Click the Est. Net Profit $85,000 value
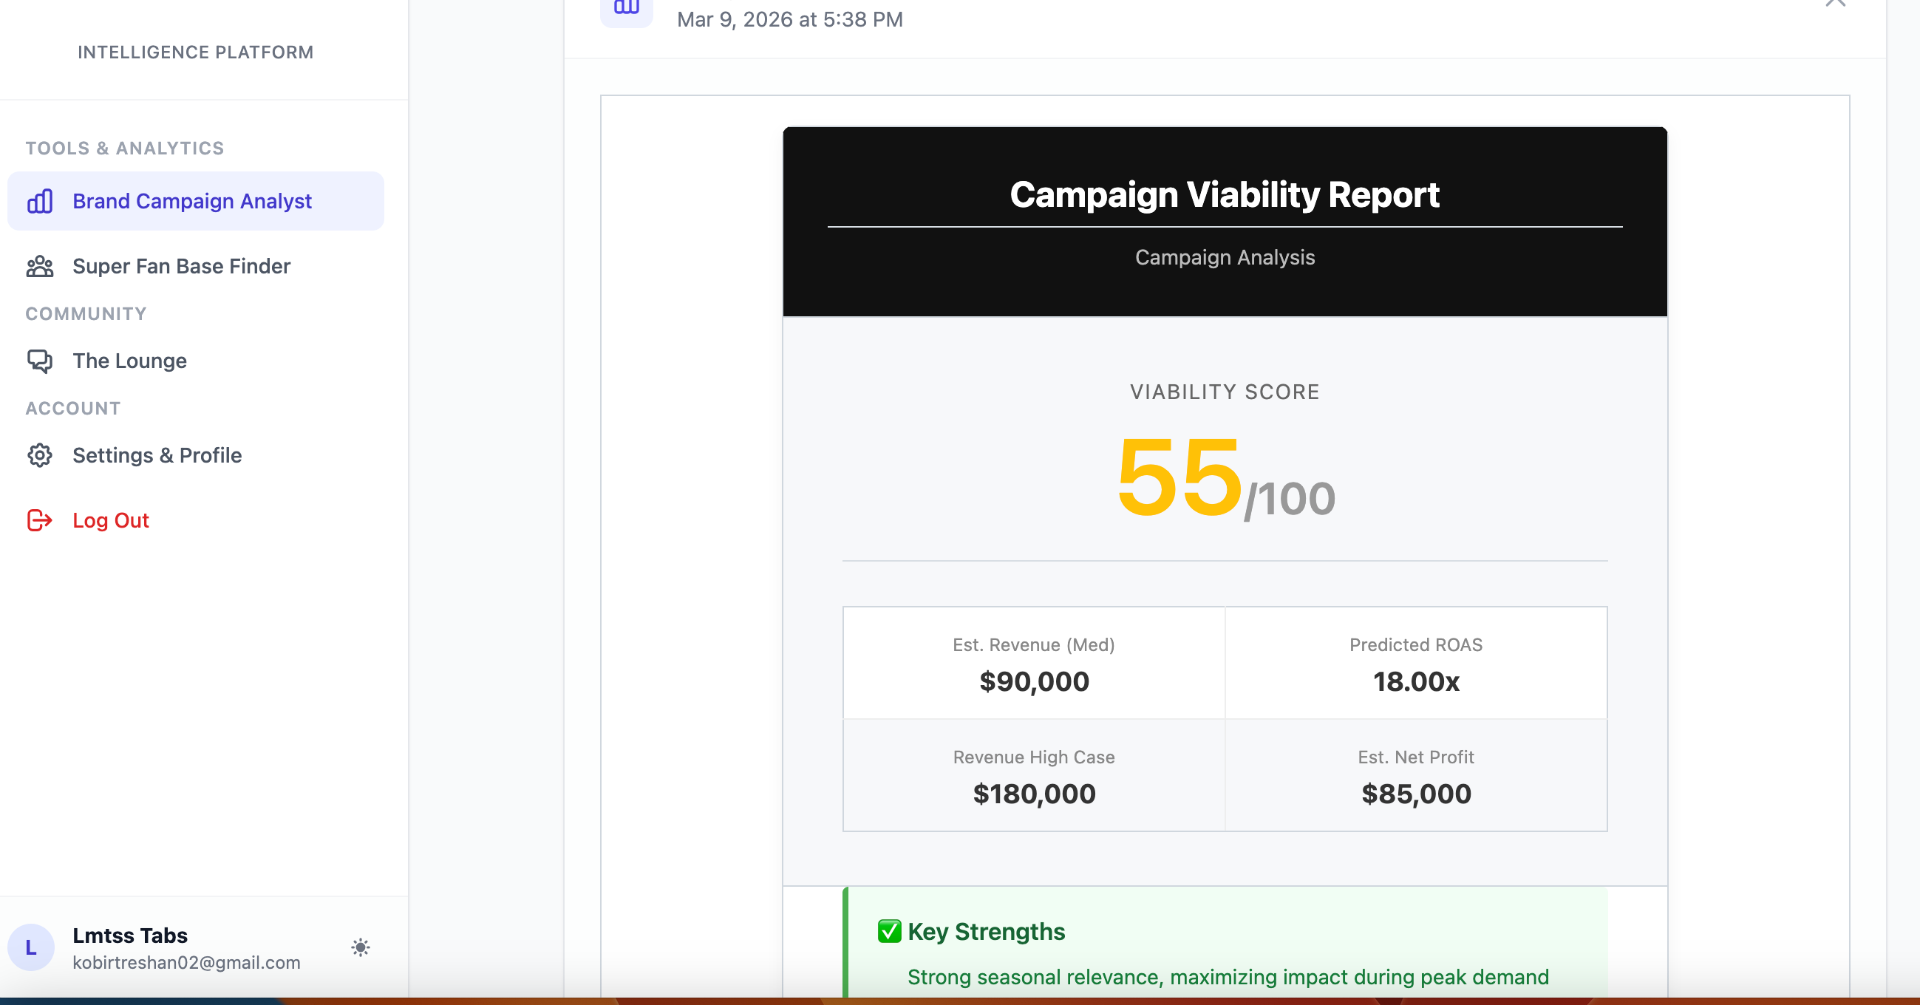The height and width of the screenshot is (1005, 1920). [x=1416, y=793]
